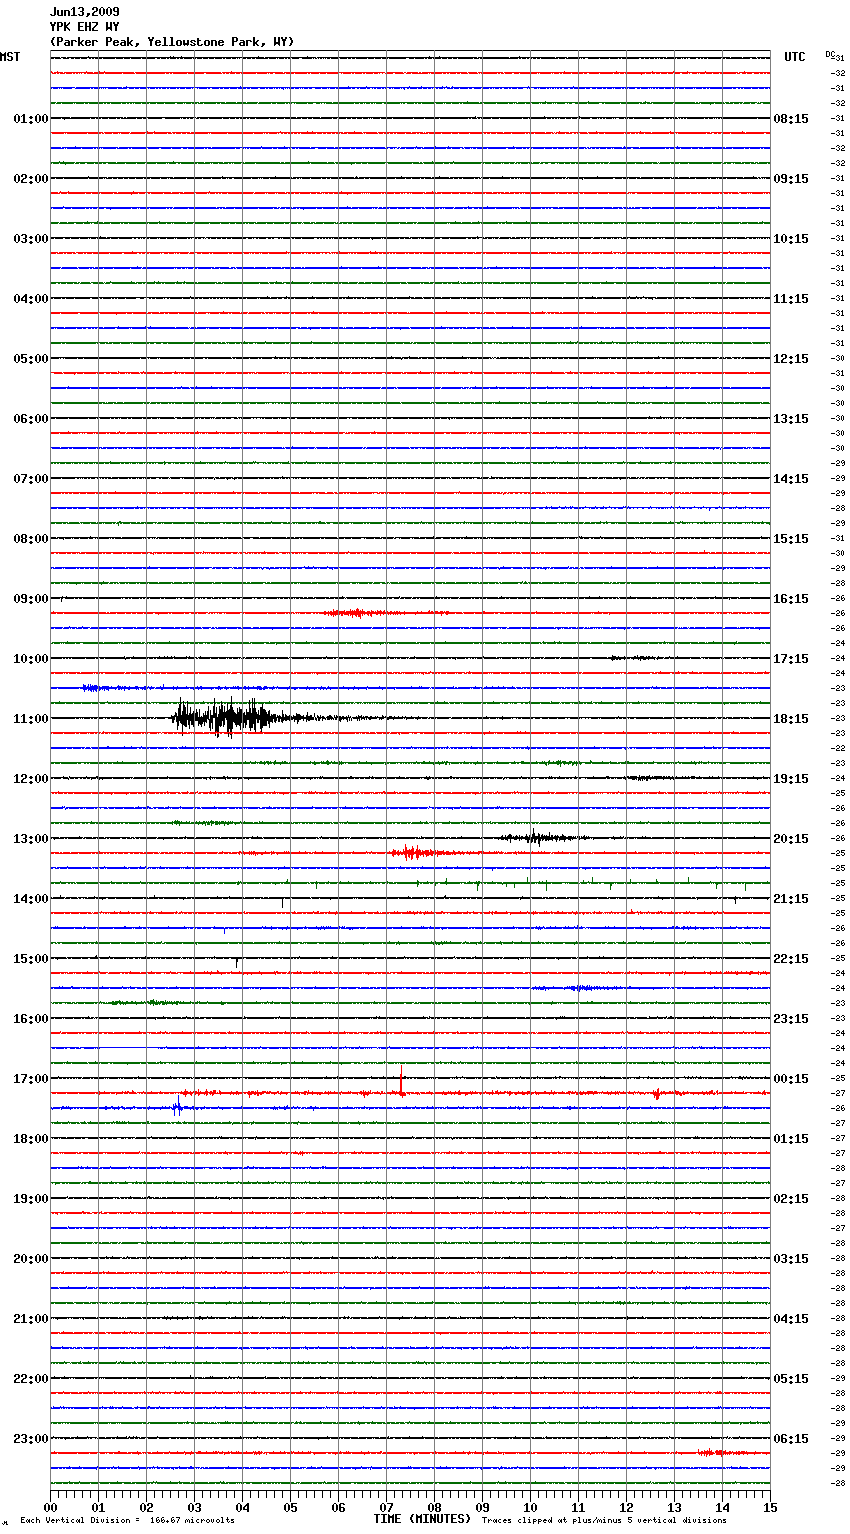Screen dimensions: 850x1534
Task: Click the DC offset column header
Action: click(830, 54)
